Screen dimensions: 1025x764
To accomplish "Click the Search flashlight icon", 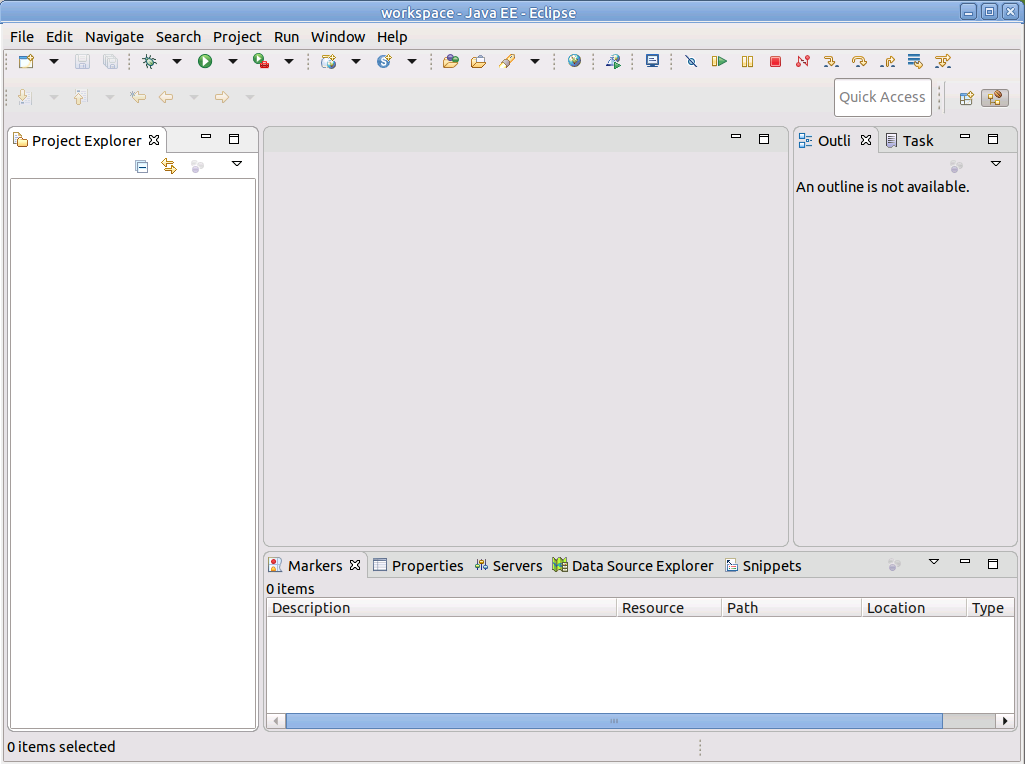I will 507,61.
